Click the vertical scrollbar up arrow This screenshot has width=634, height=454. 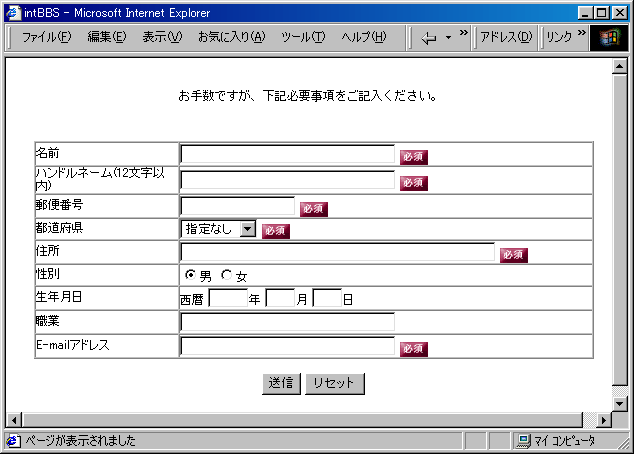tap(619, 66)
